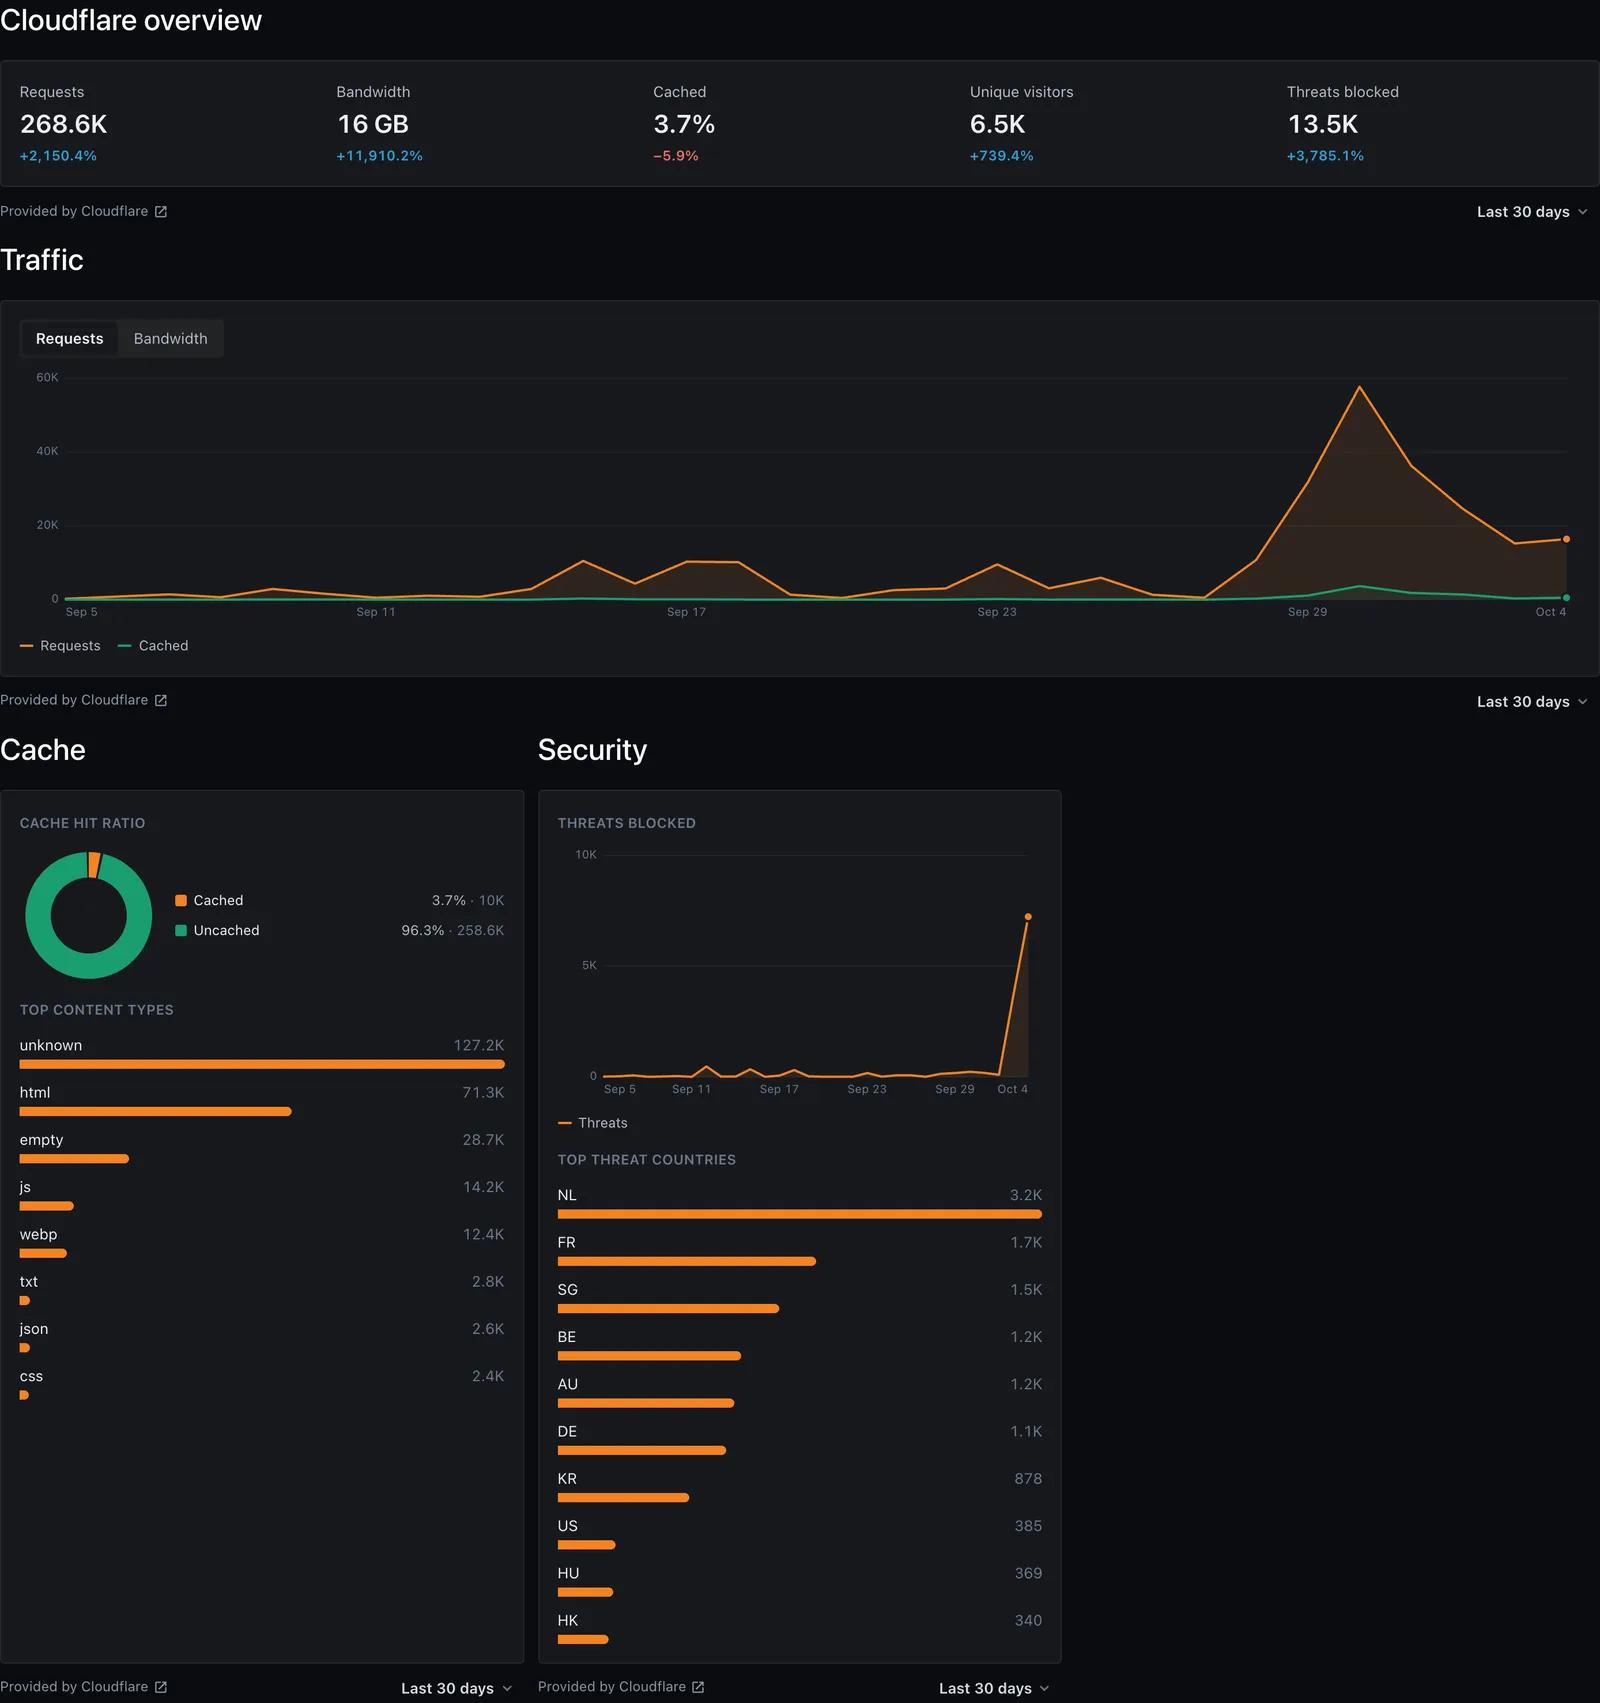Open Provided by Cloudflare link under Cache panel
1600x1703 pixels.
[84, 1687]
